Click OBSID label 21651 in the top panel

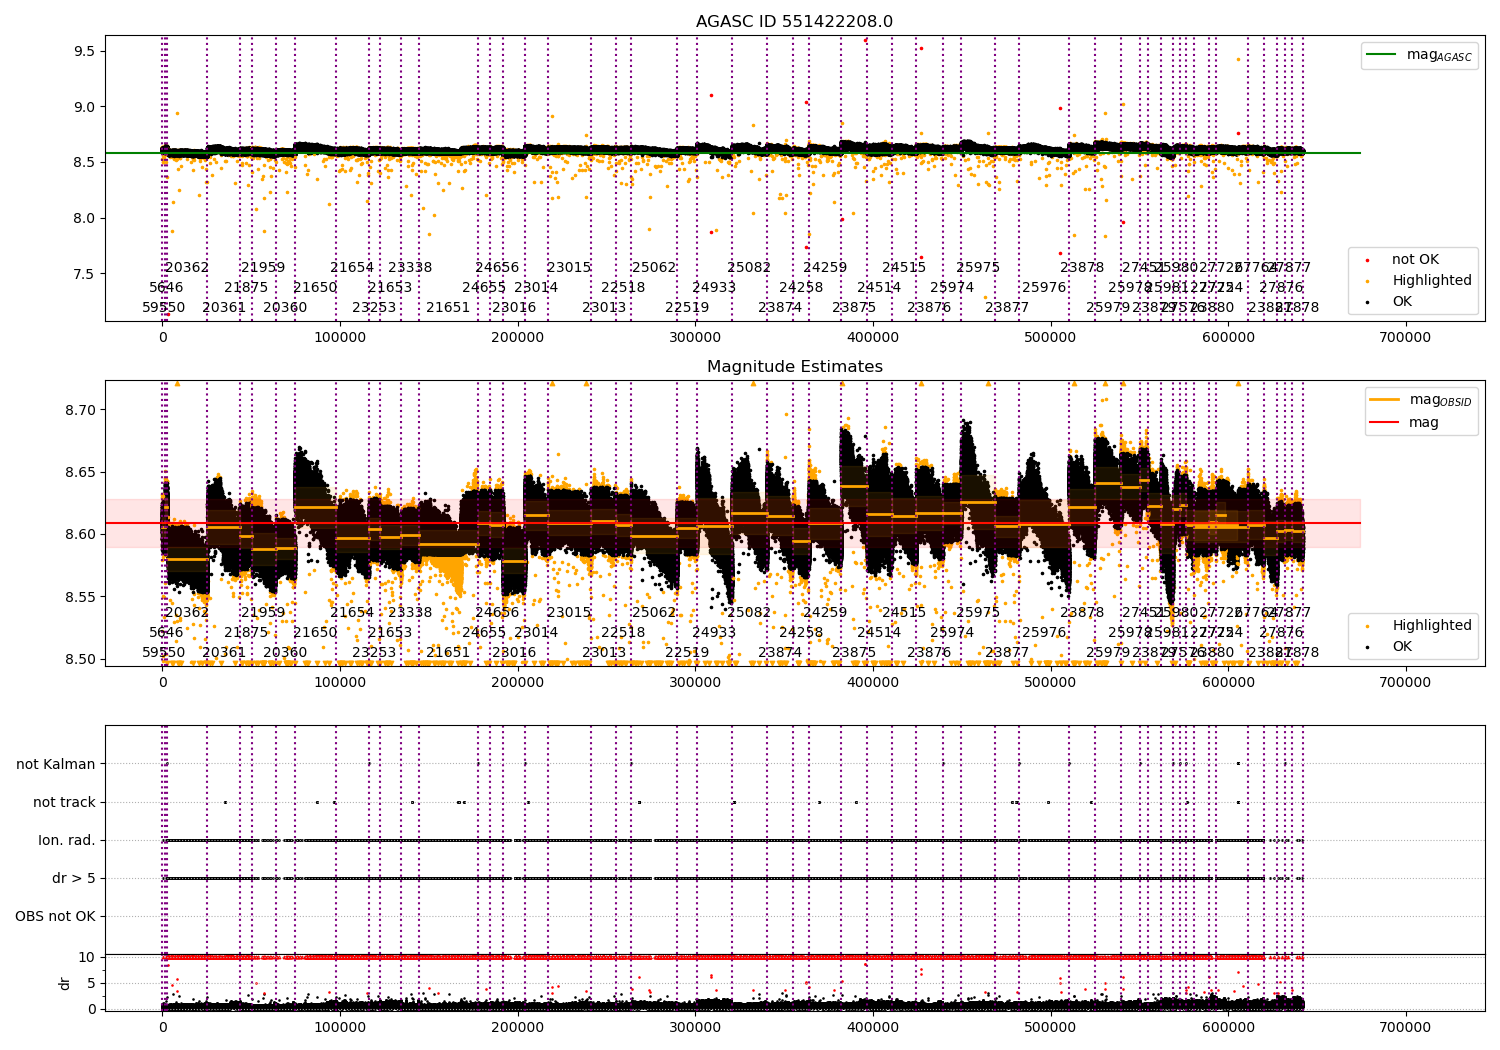(448, 308)
